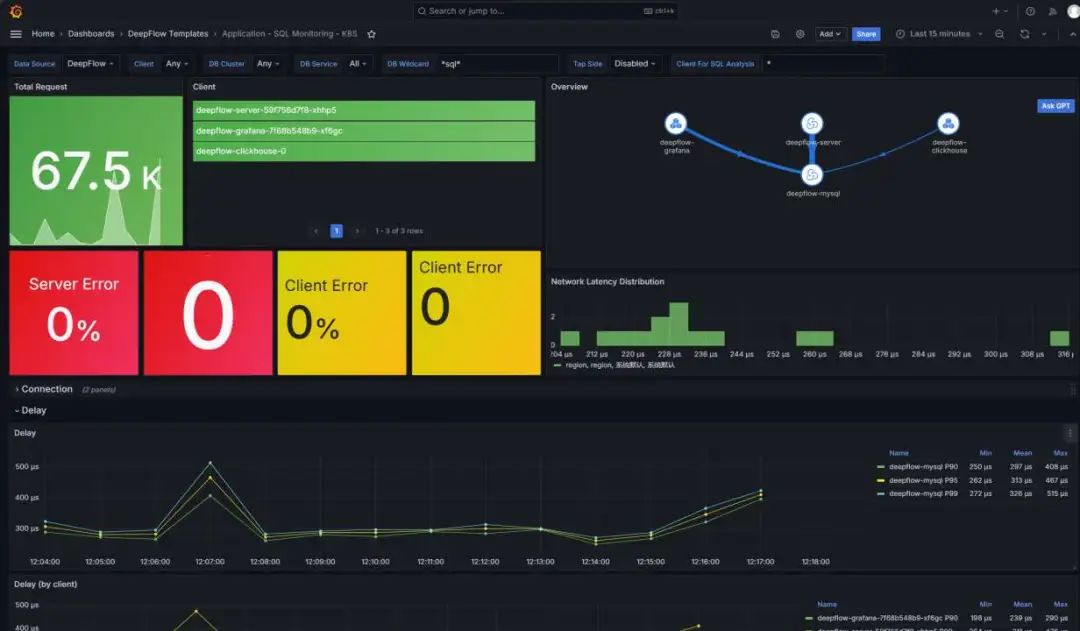1080x631 pixels.
Task: Click the Share button
Action: coord(866,34)
